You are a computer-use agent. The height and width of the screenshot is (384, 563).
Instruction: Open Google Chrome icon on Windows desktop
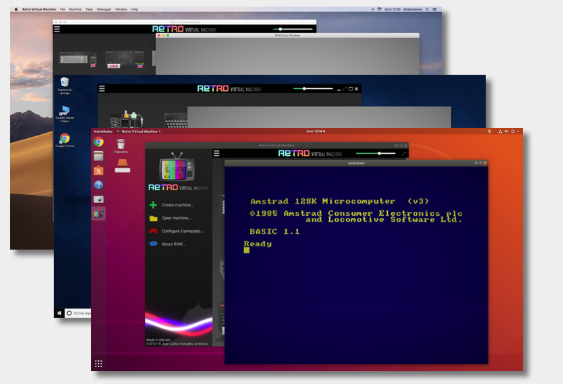[65, 140]
